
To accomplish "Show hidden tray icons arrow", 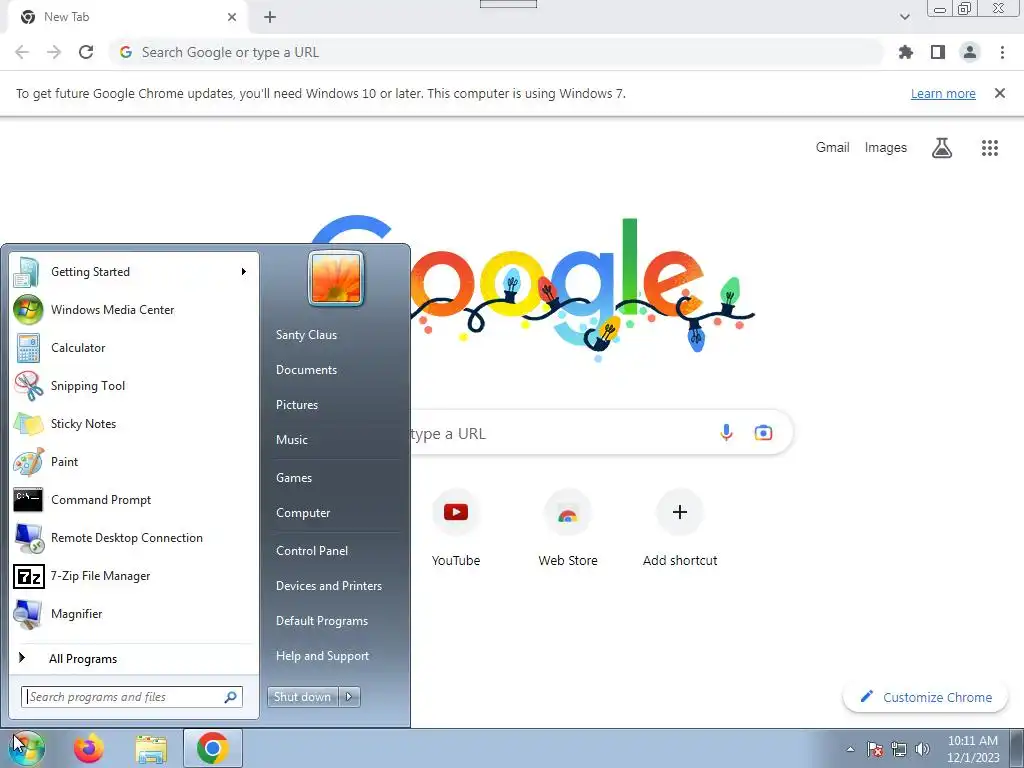I will [x=850, y=749].
